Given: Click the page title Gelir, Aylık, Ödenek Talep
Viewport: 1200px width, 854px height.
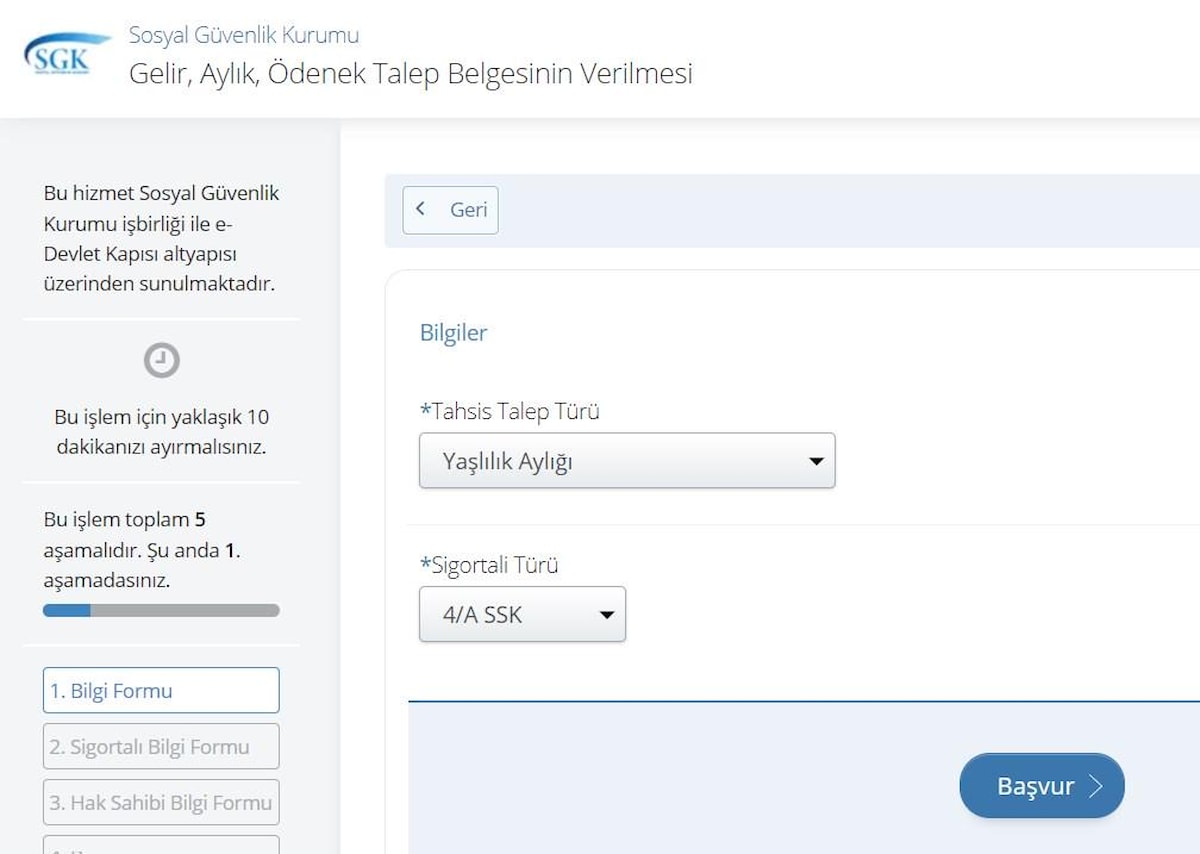Looking at the screenshot, I should pos(410,74).
